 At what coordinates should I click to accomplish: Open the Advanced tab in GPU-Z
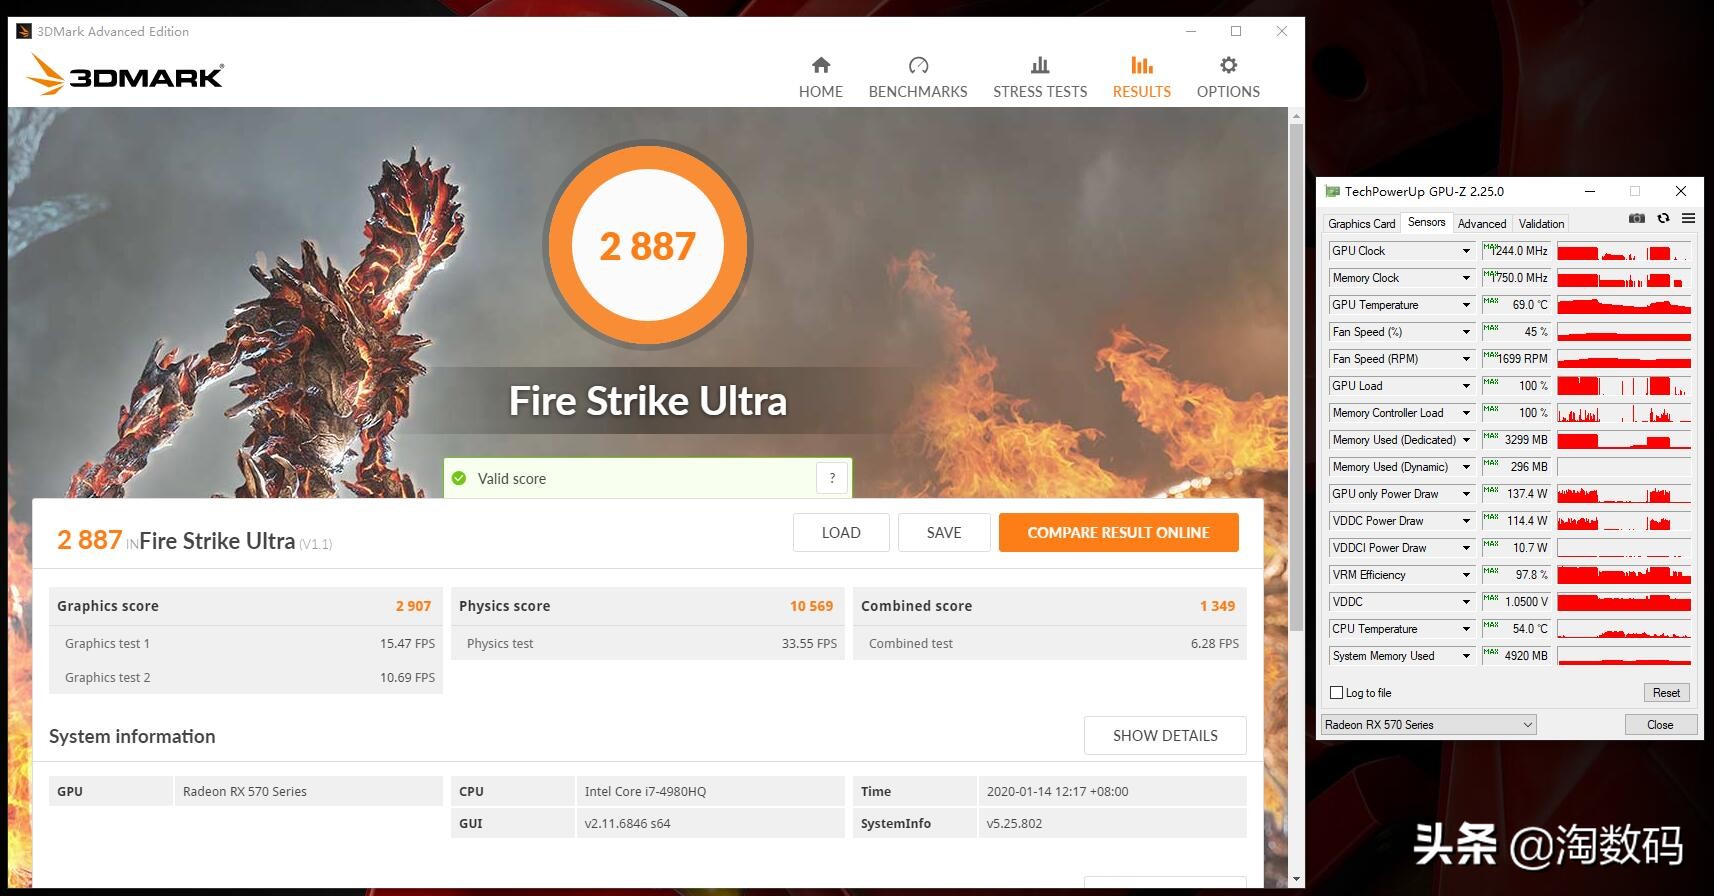click(1482, 224)
